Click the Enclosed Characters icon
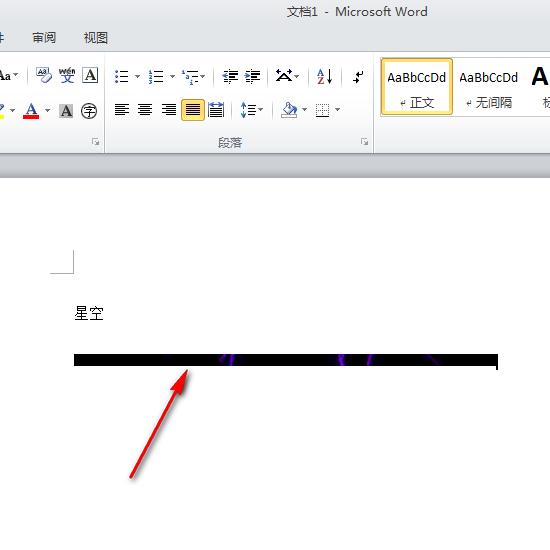This screenshot has height=550, width=550. coord(89,111)
